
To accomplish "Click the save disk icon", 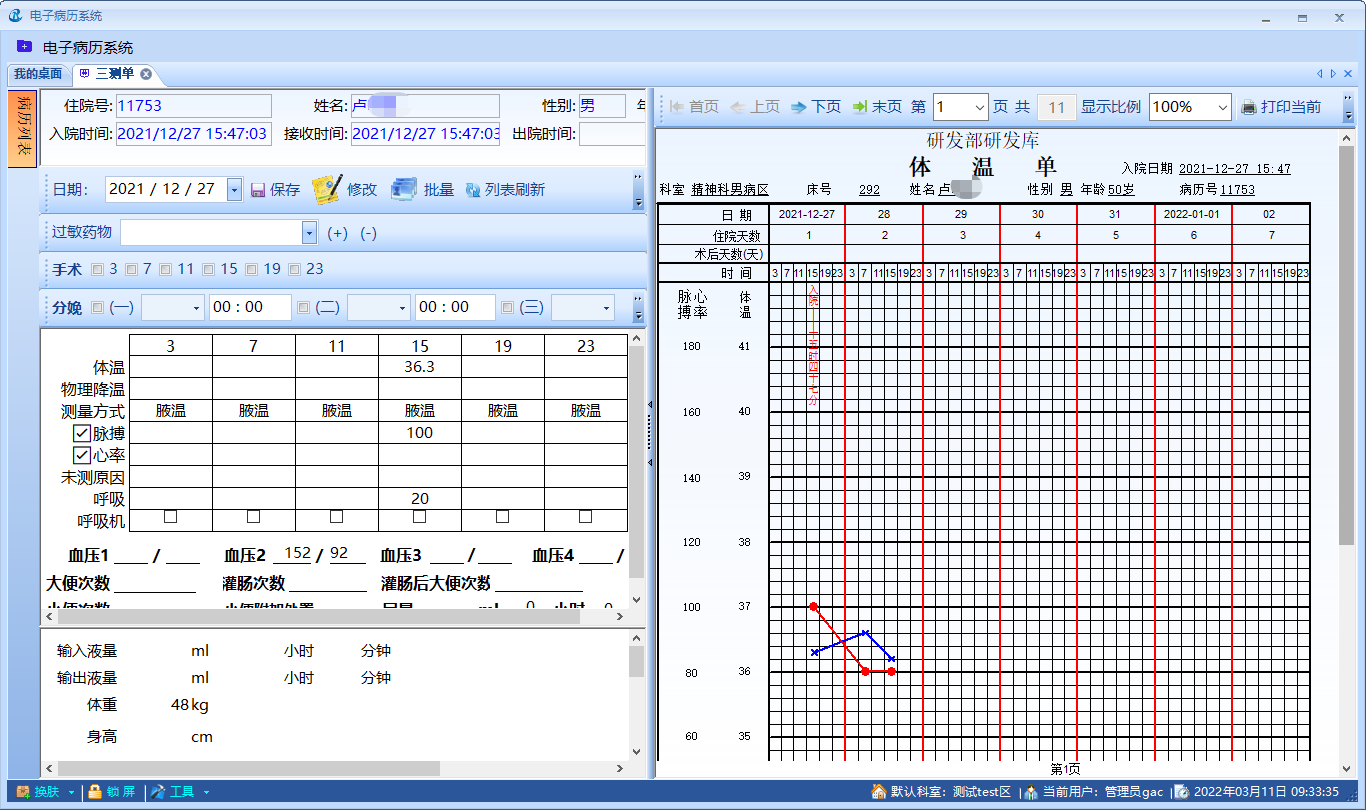I will pos(258,190).
